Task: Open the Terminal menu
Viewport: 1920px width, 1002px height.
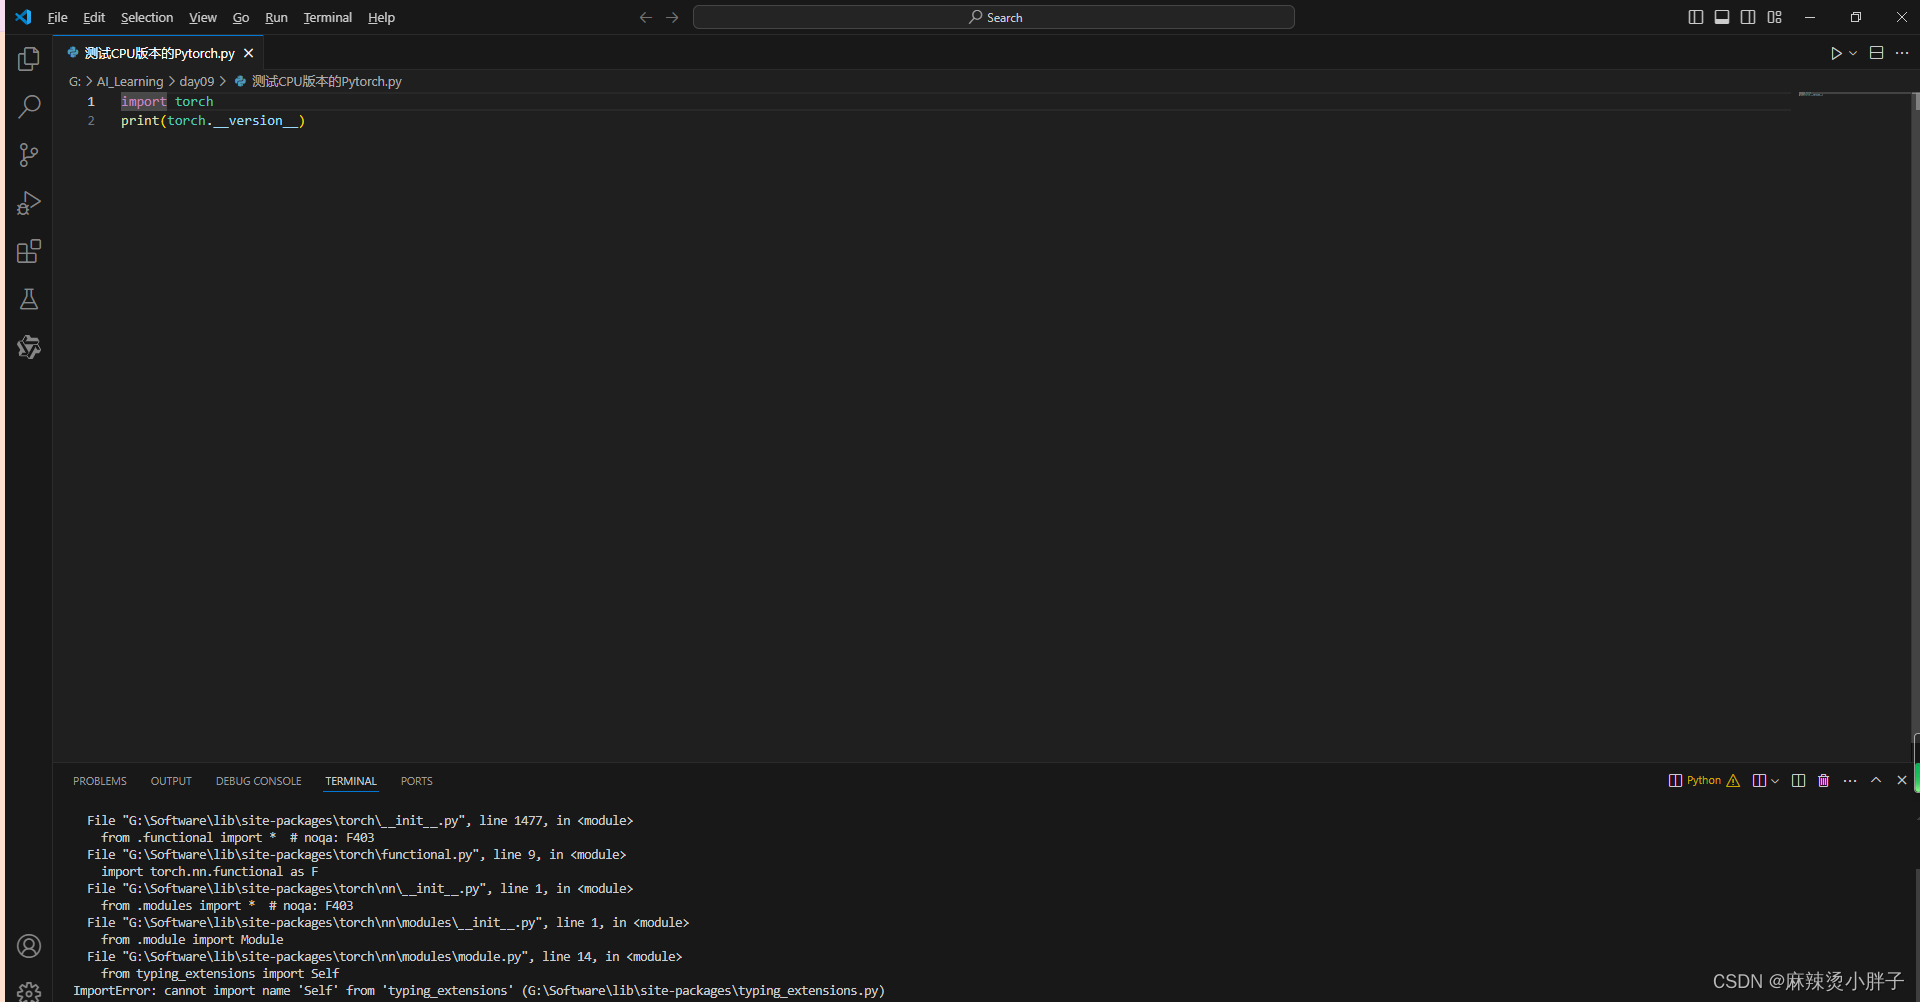Action: [327, 17]
